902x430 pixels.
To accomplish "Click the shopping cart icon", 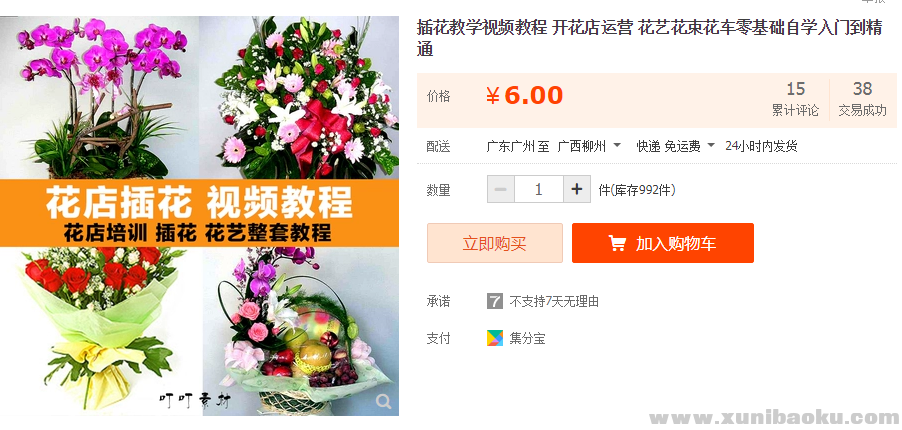I will tap(617, 243).
